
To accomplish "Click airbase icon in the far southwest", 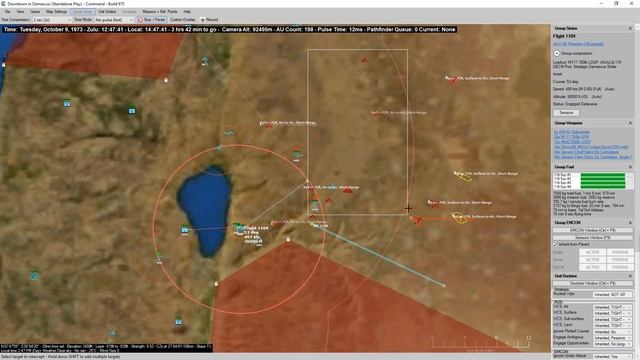I will click(34, 276).
